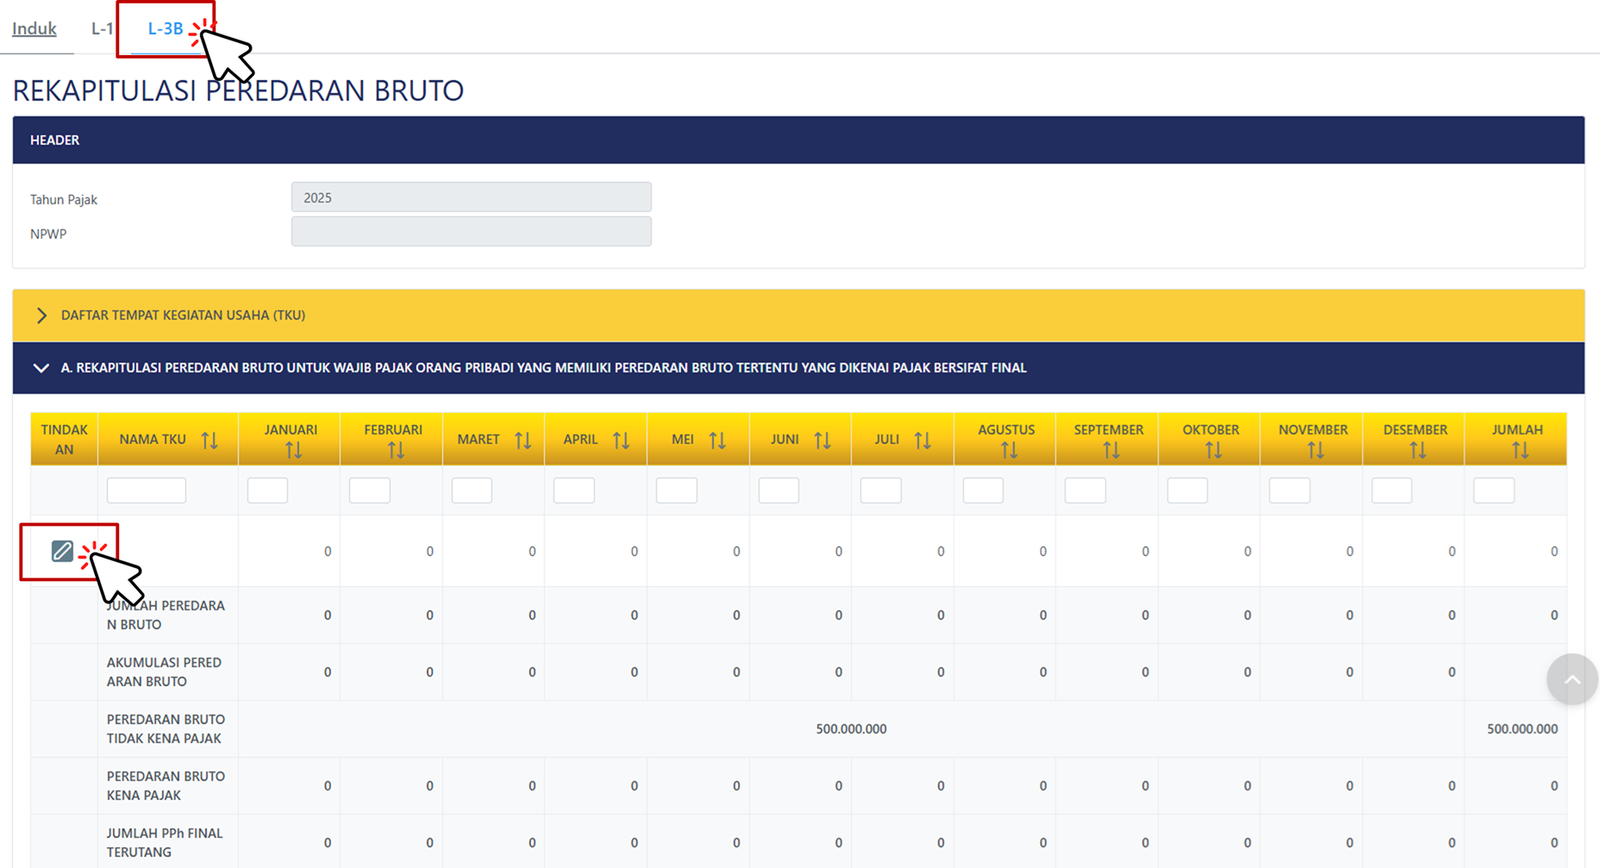Toggle sort on Juni column
The width and height of the screenshot is (1600, 868).
[822, 440]
